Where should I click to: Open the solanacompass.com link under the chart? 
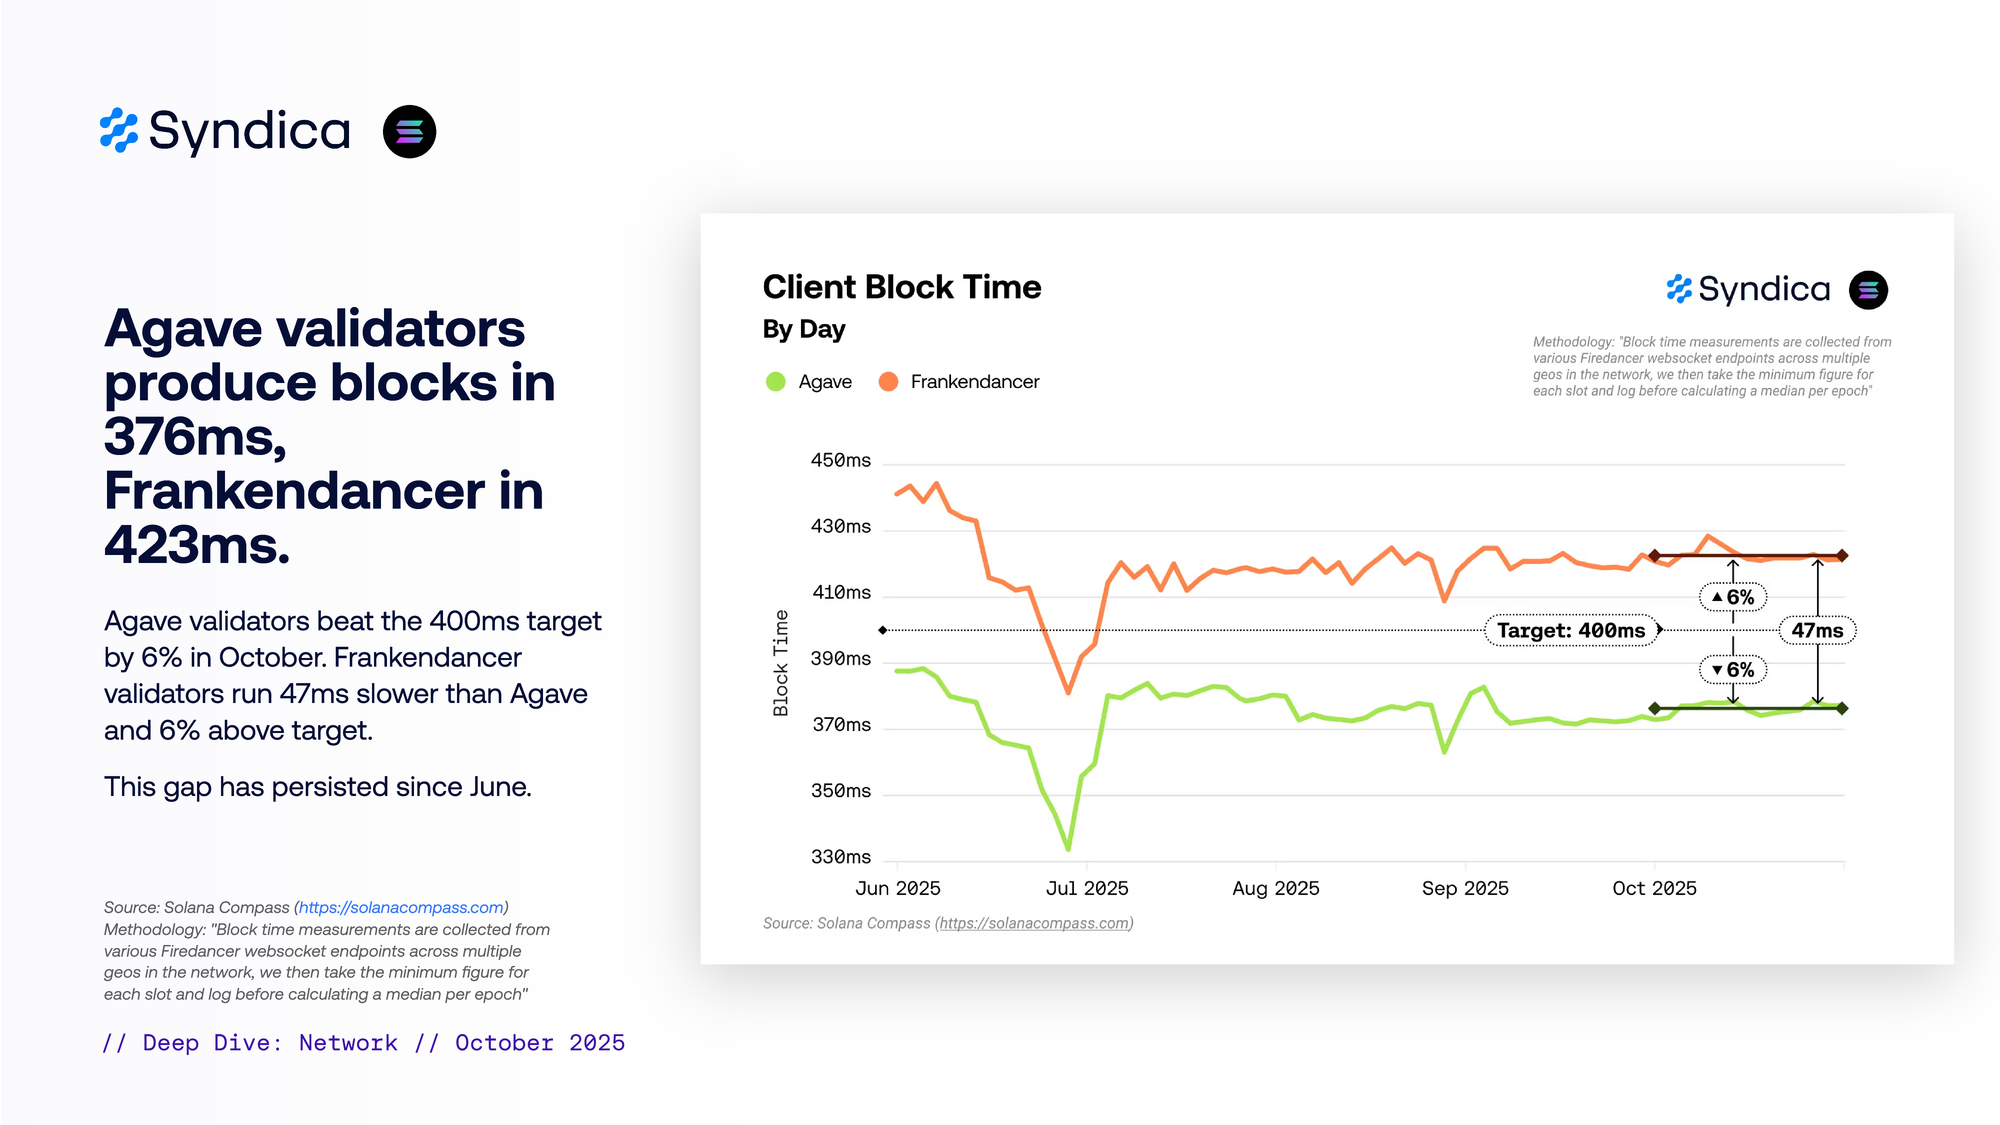pyautogui.click(x=1034, y=924)
